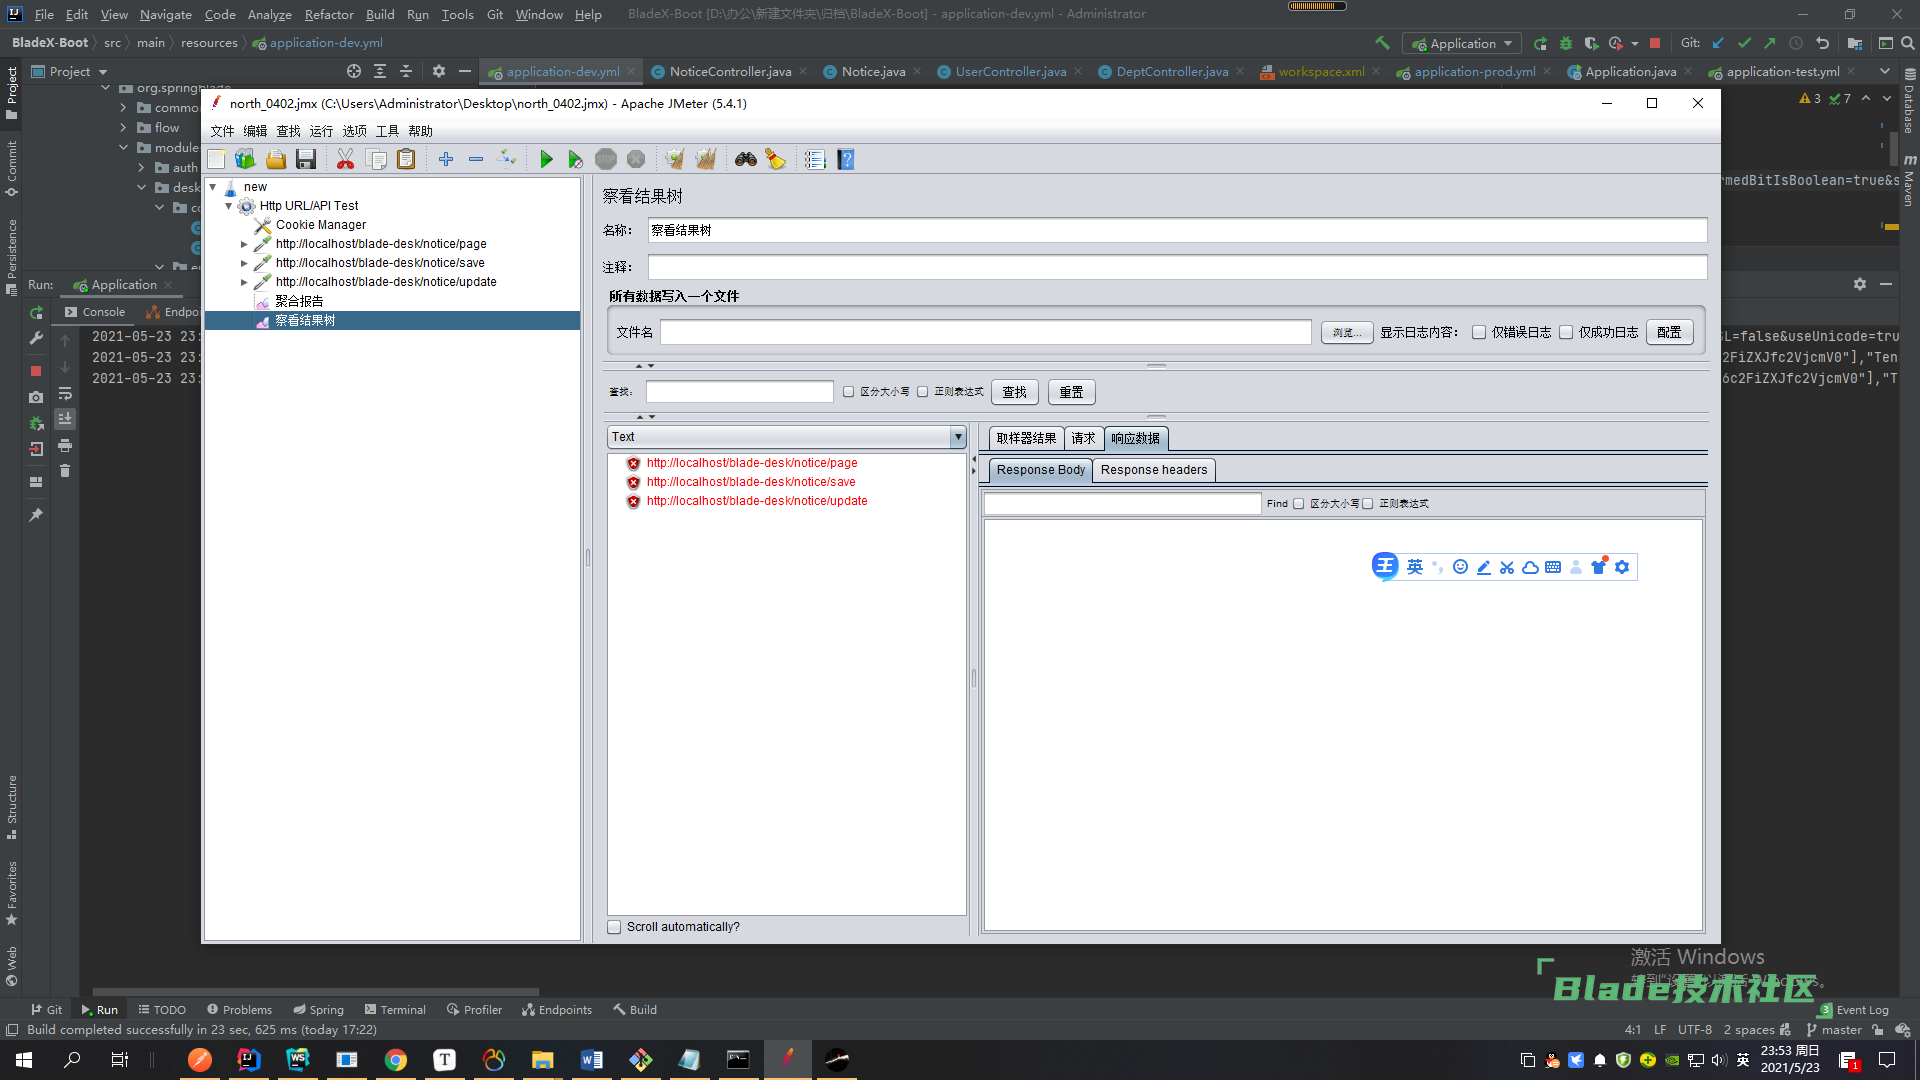
Task: Click the JMeter Copy icon
Action: coord(376,159)
